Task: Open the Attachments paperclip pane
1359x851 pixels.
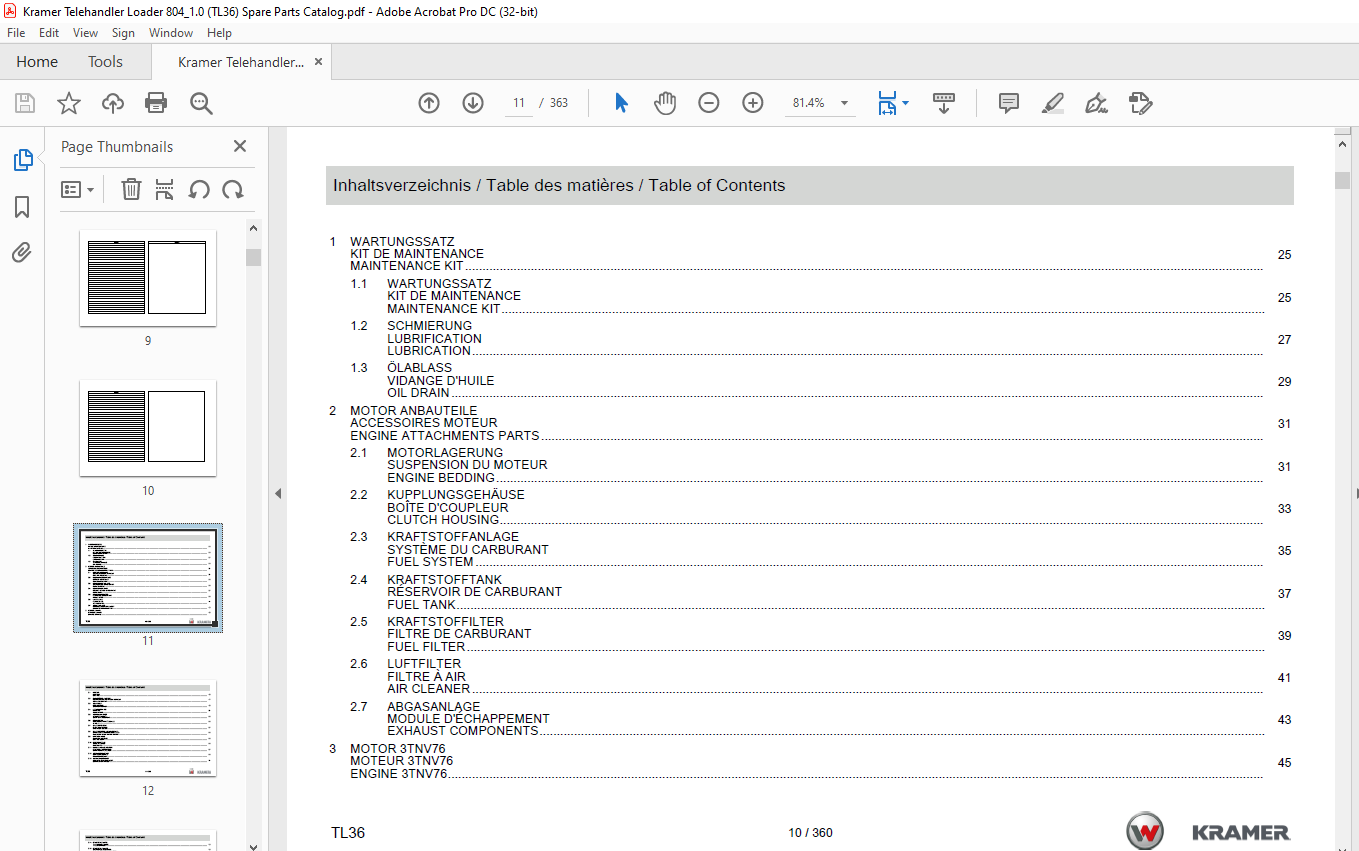Action: click(22, 252)
